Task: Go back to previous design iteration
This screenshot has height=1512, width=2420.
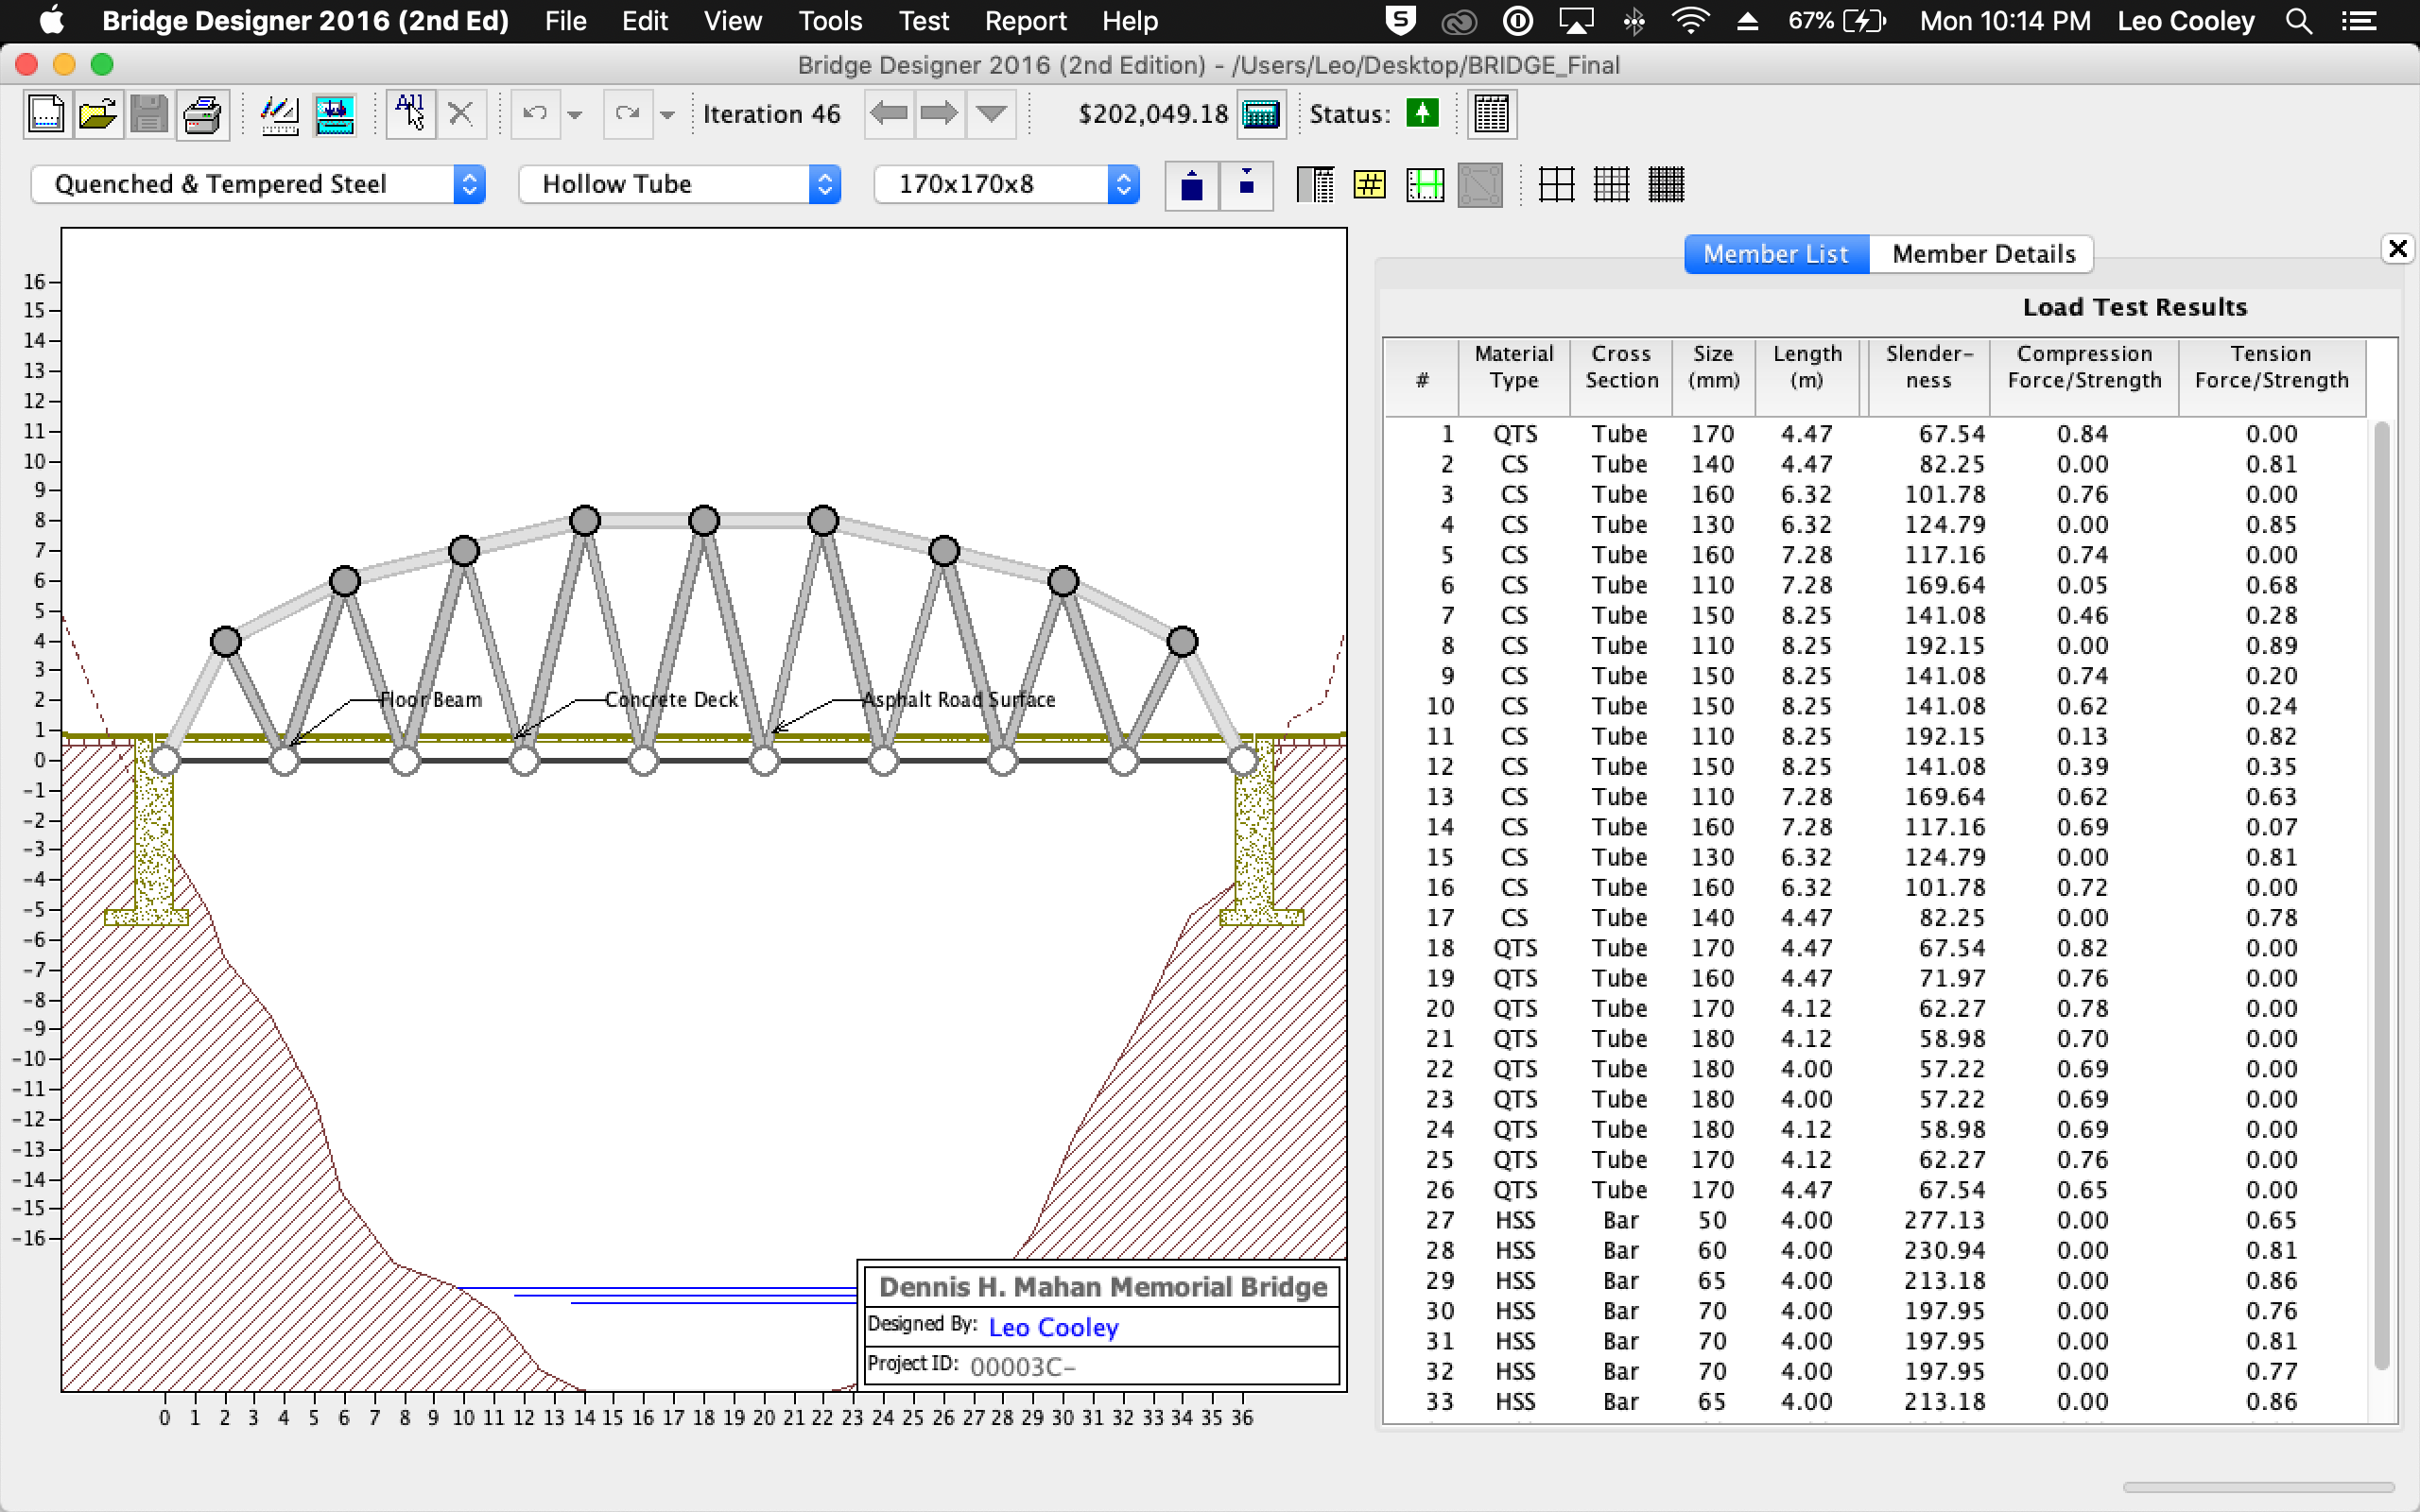Action: (x=888, y=114)
